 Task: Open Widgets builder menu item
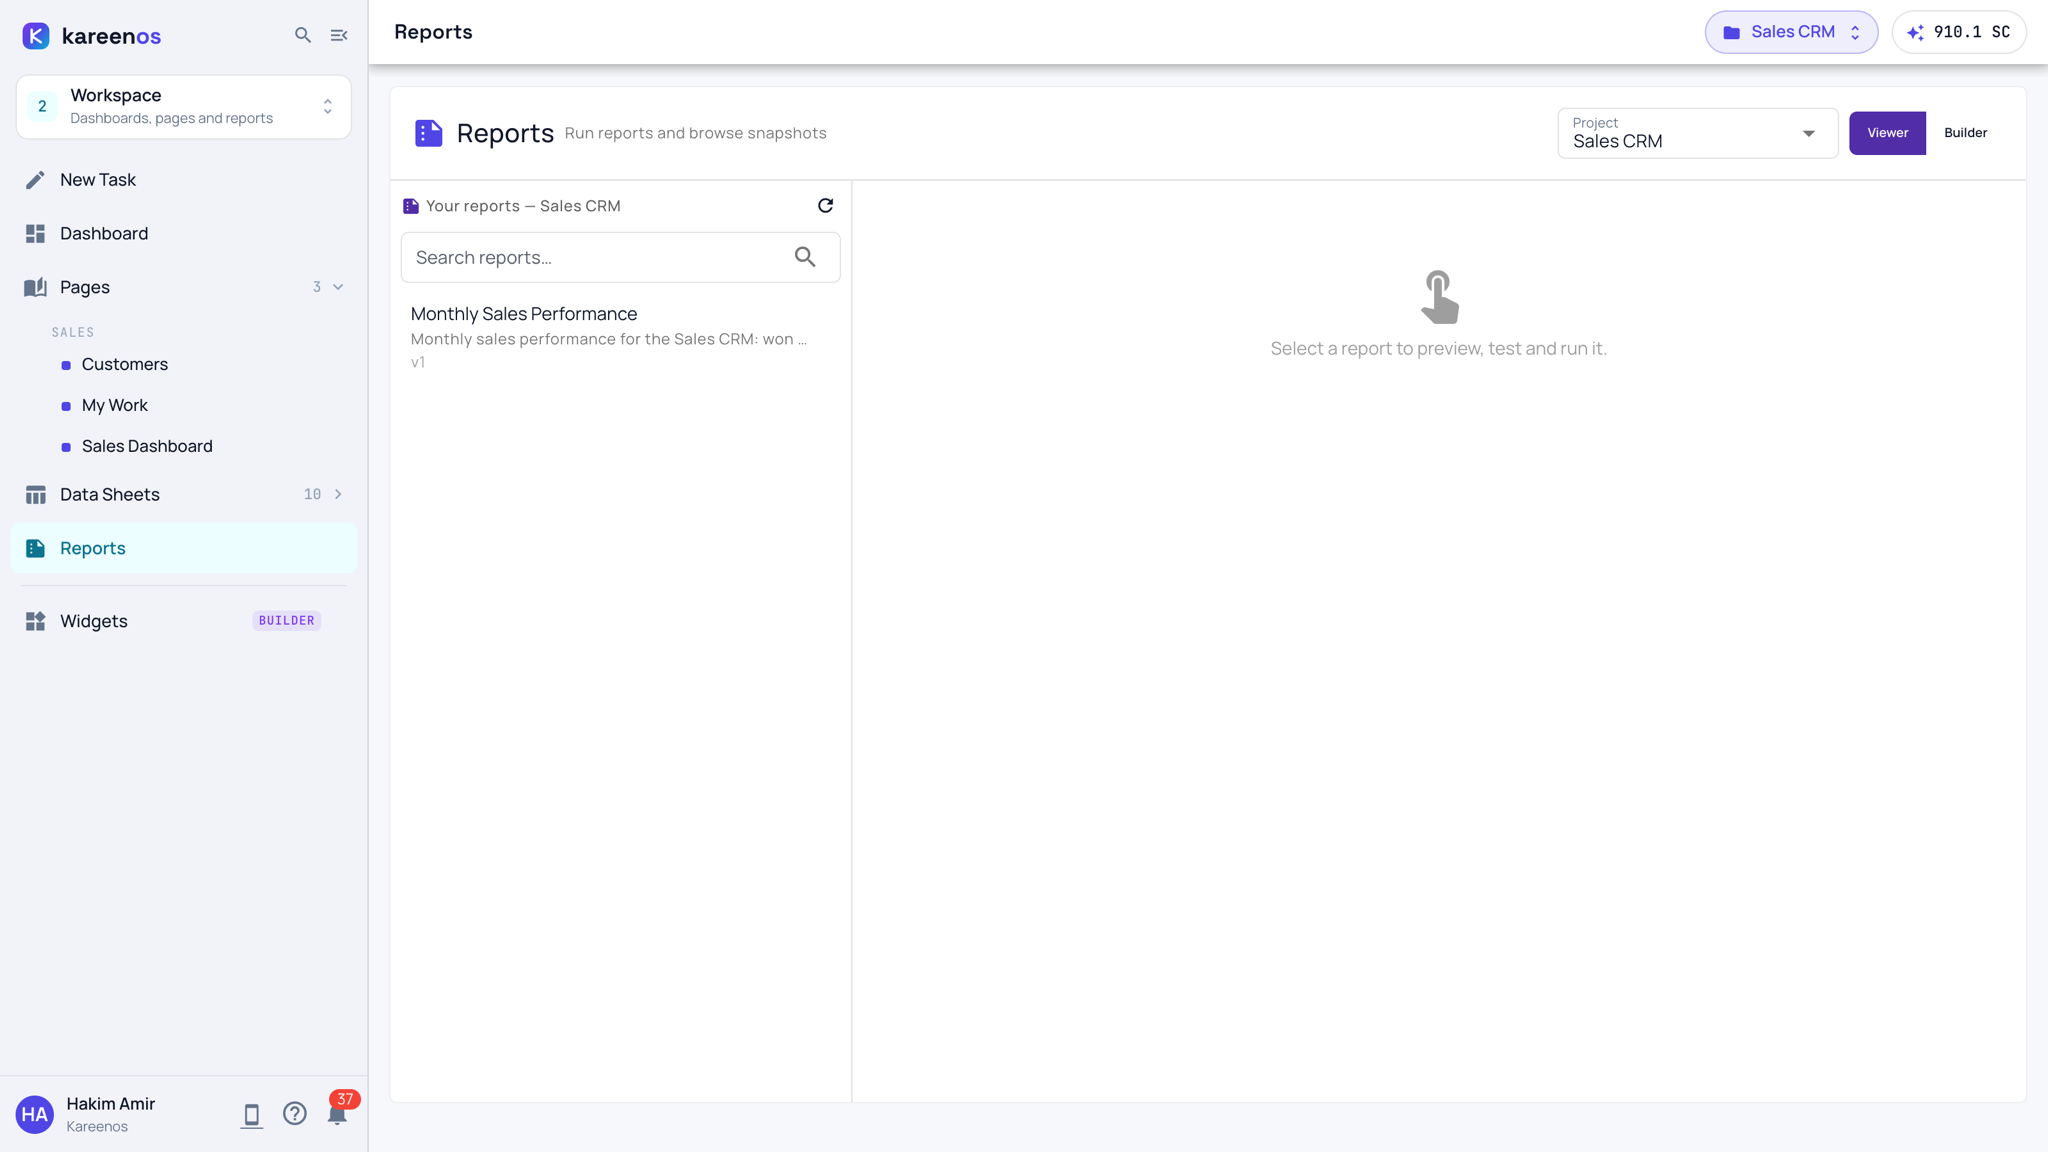pos(184,621)
